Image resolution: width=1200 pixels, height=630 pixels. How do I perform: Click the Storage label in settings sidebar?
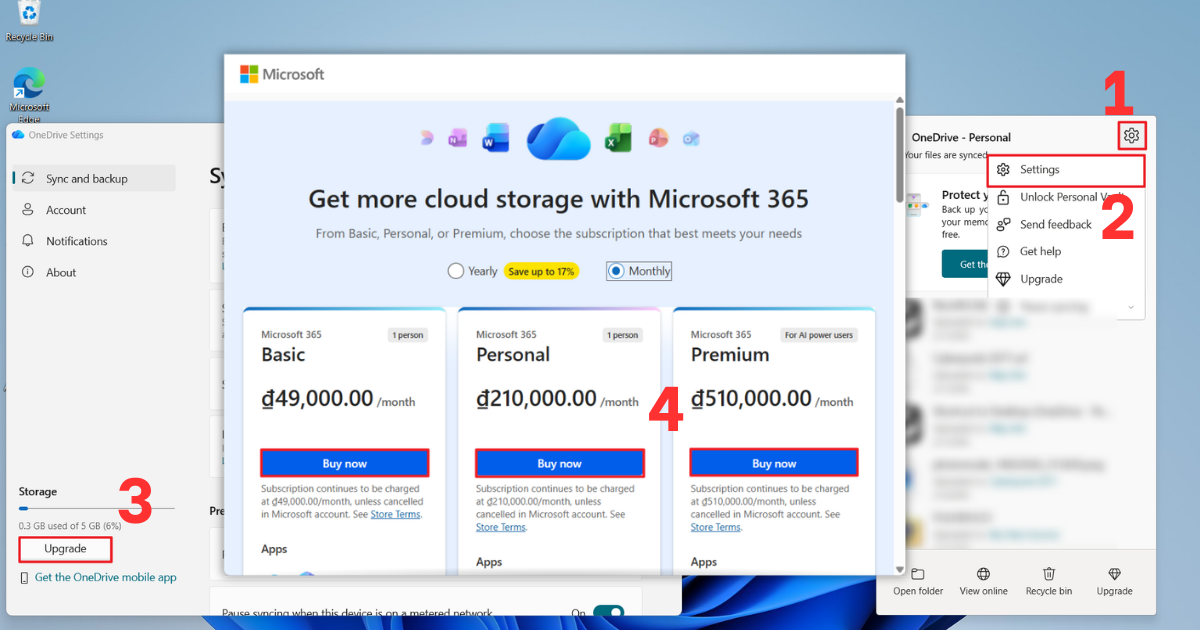[x=38, y=492]
